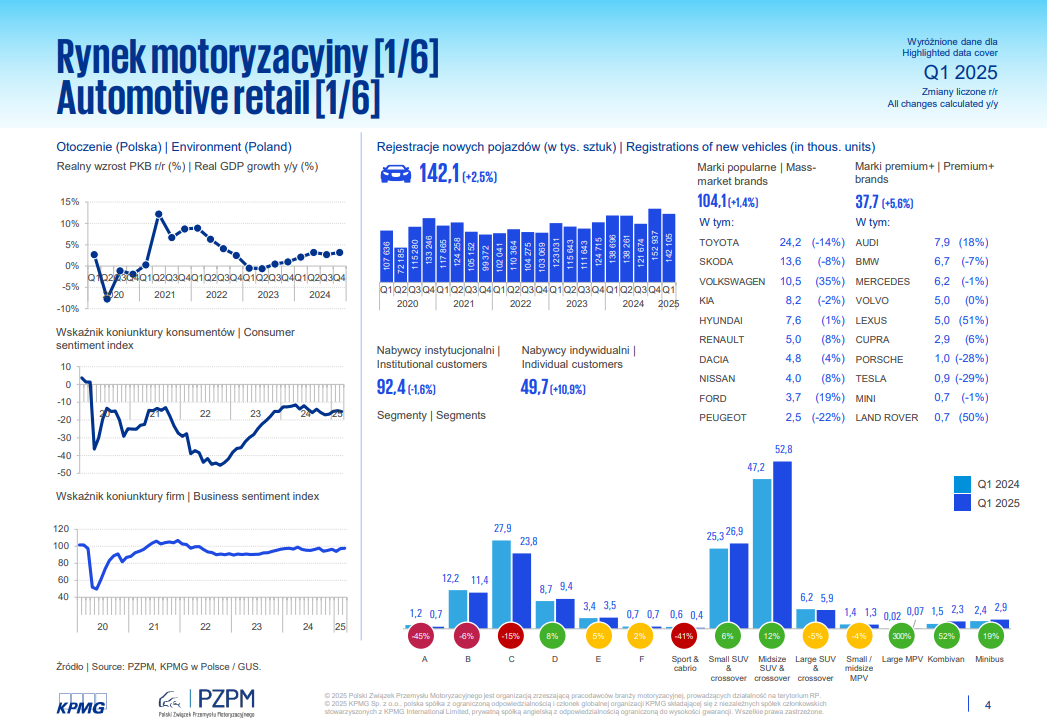Click the 'Registrations of new vehicles' heading

point(751,147)
